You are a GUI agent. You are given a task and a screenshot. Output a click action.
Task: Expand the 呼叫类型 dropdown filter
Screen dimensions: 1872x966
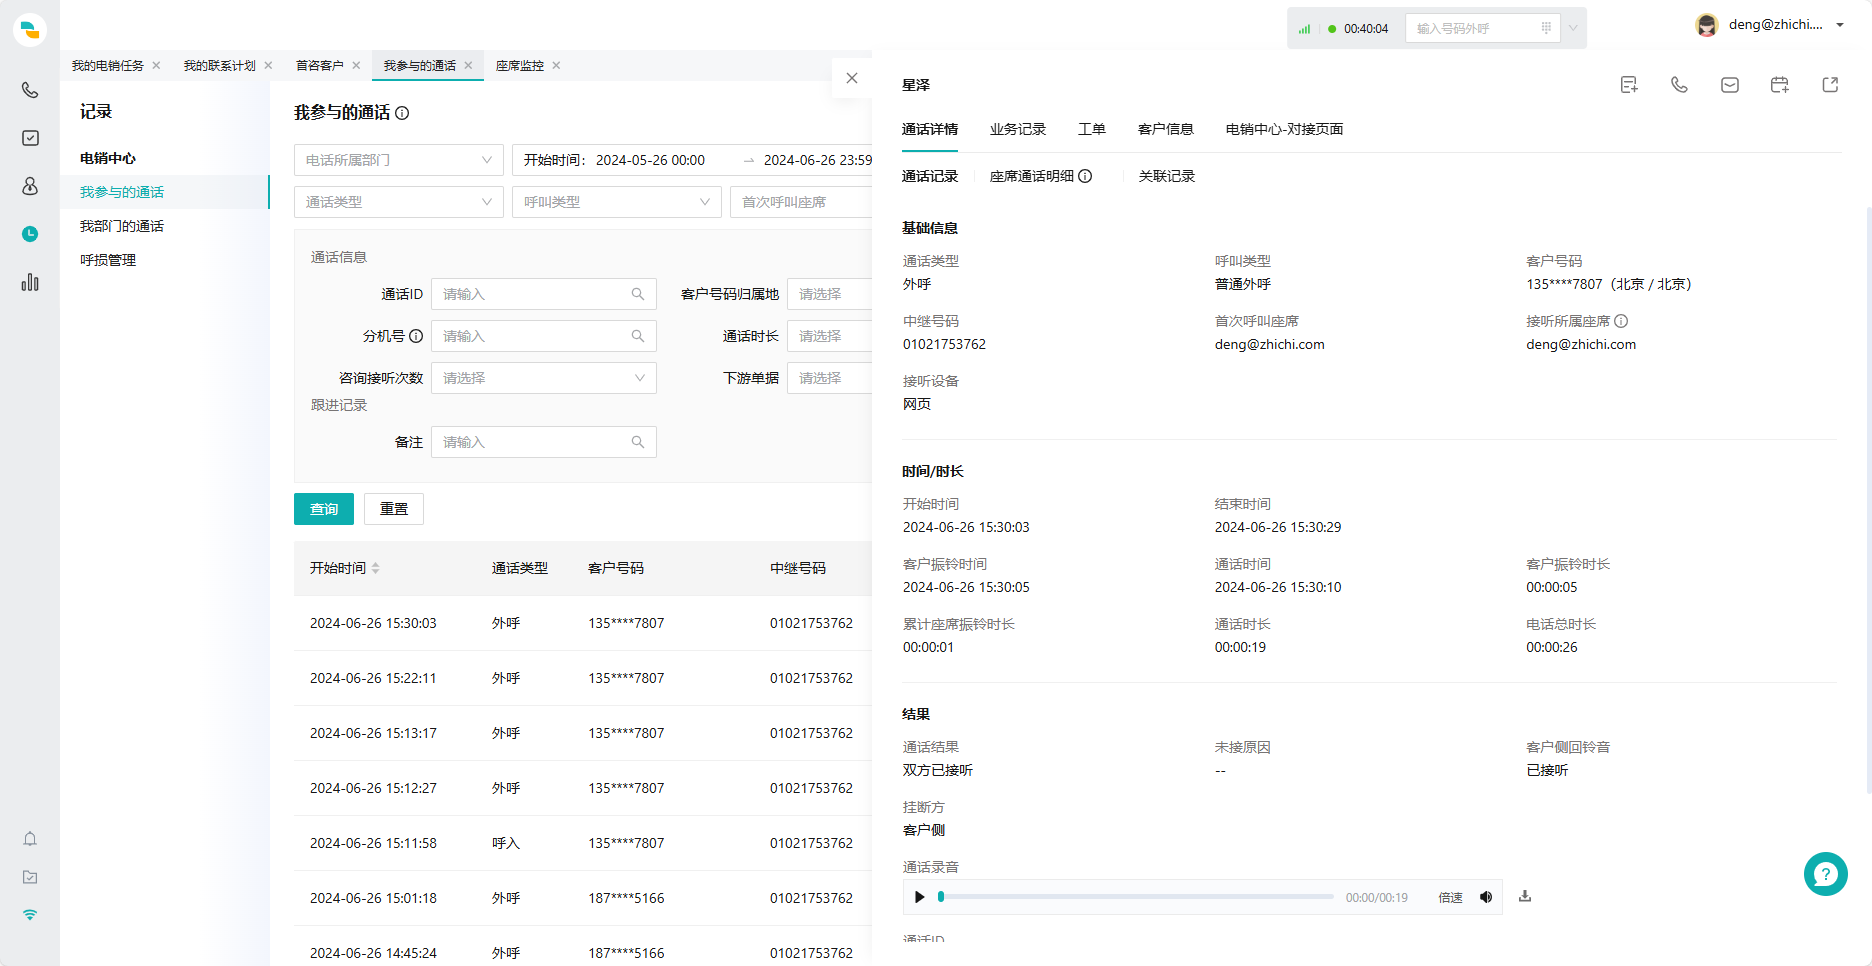point(617,202)
